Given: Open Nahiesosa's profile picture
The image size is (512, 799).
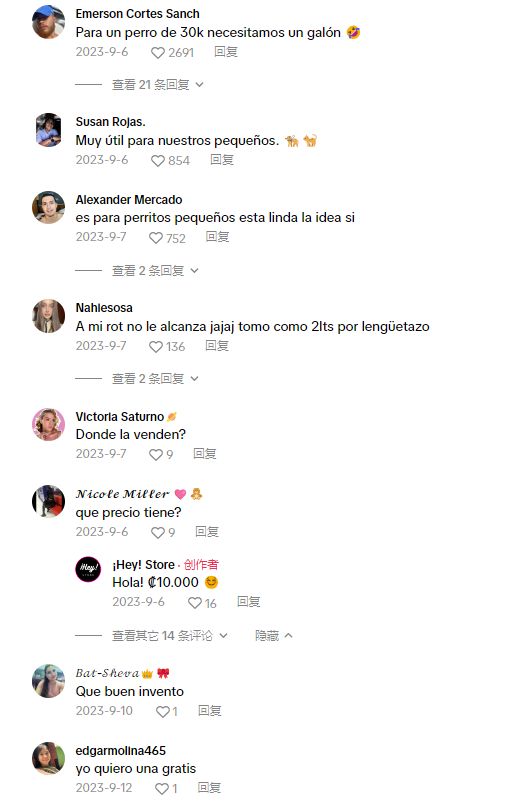Looking at the screenshot, I should [x=48, y=316].
